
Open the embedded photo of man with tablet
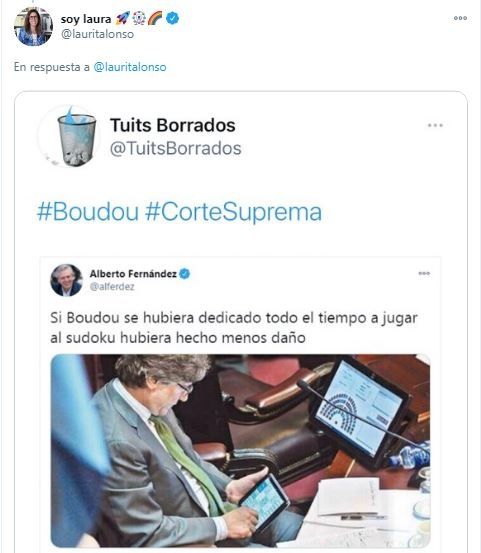click(x=240, y=451)
